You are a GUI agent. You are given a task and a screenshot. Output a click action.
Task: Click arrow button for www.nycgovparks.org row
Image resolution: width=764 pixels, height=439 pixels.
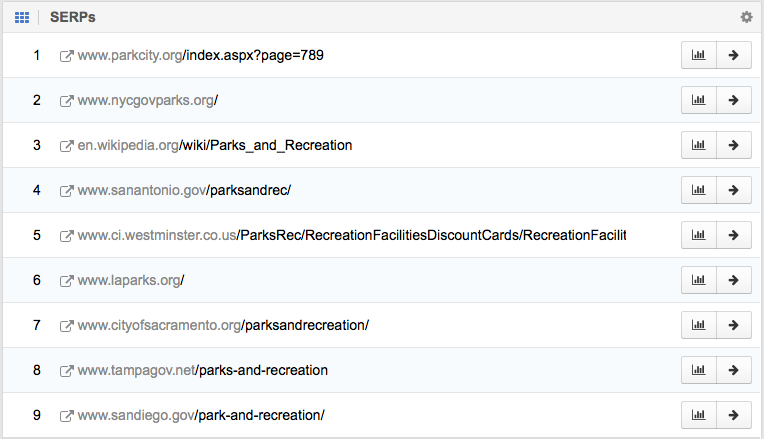(733, 100)
